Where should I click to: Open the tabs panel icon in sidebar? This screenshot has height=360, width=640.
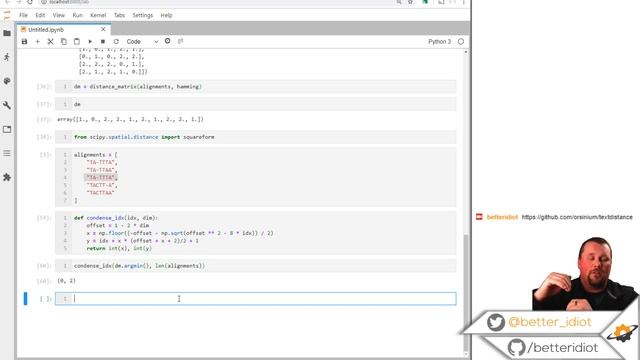click(x=7, y=129)
